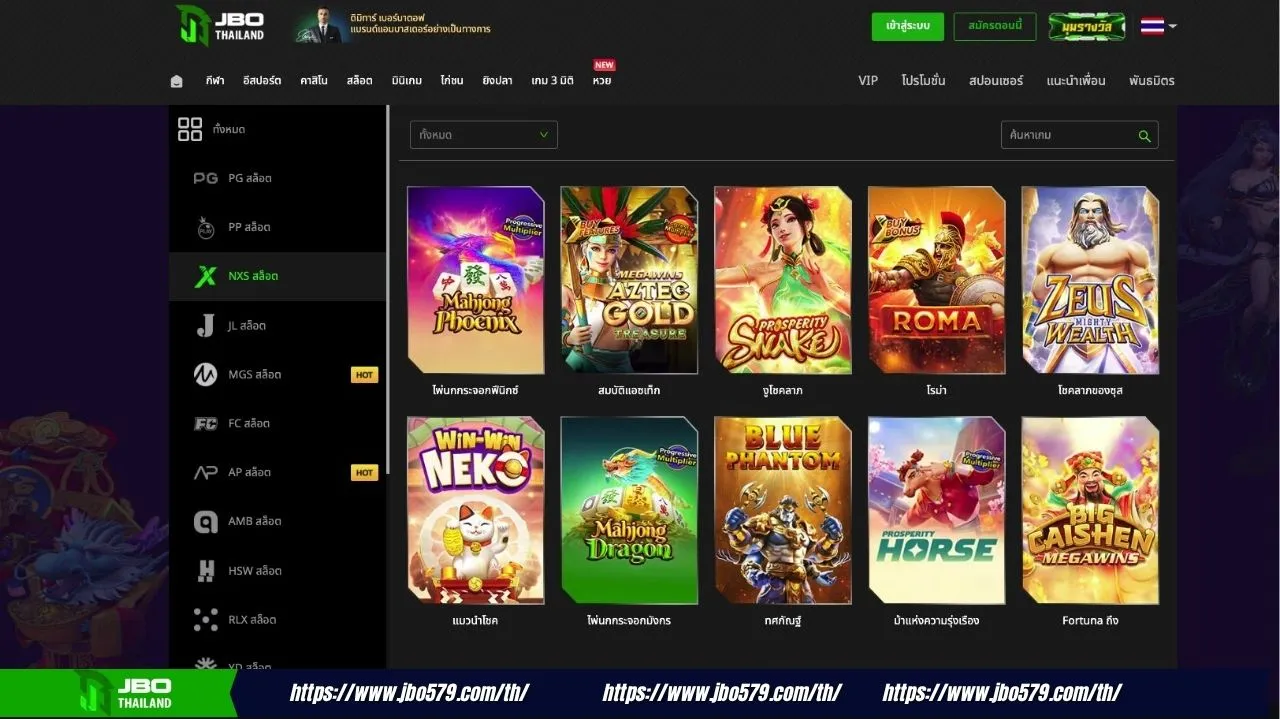
Task: Click the แมวนำโชค game title
Action: point(475,621)
